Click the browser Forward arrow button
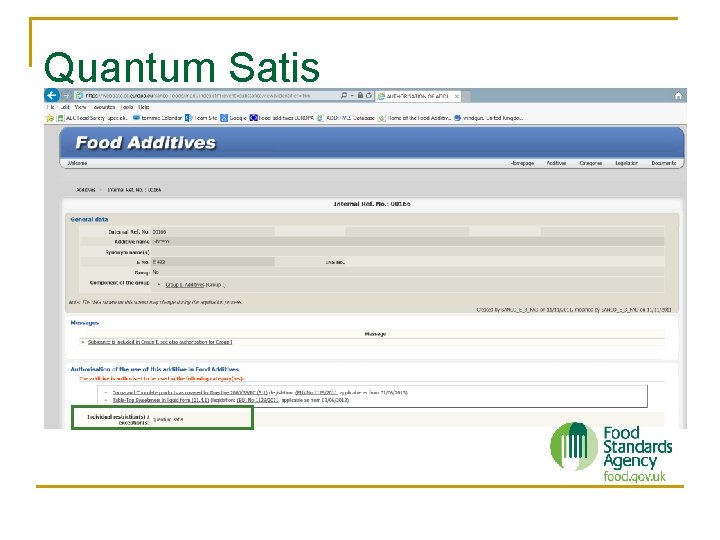 click(x=66, y=96)
